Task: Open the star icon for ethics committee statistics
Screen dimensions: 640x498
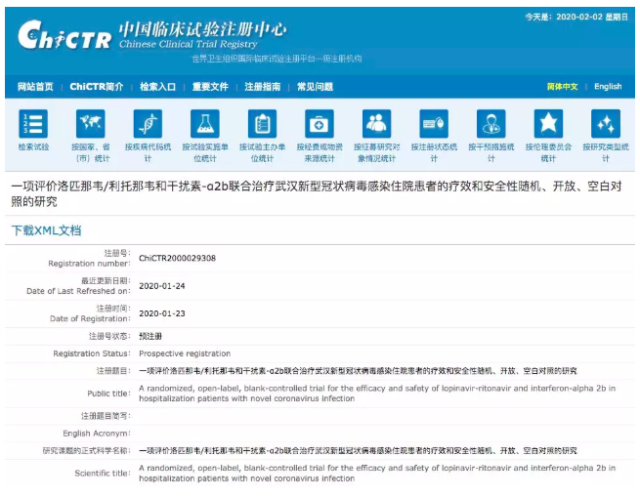Action: point(548,124)
